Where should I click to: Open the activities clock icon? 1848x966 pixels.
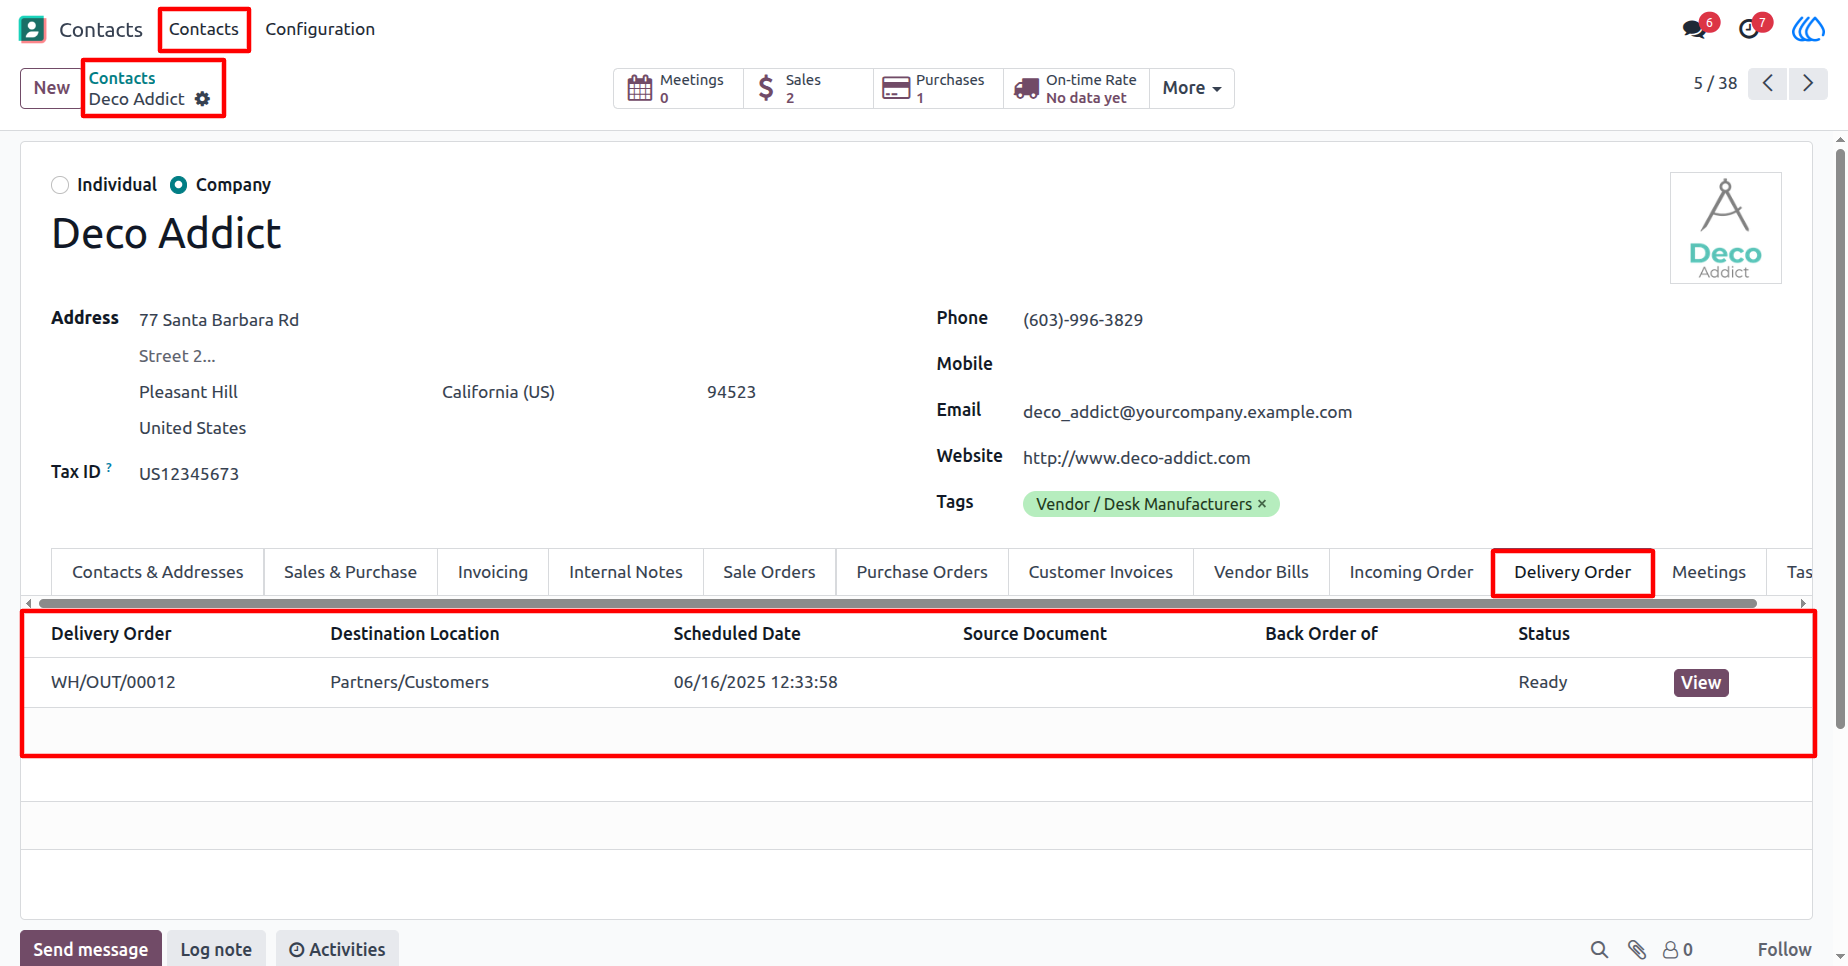point(1749,29)
